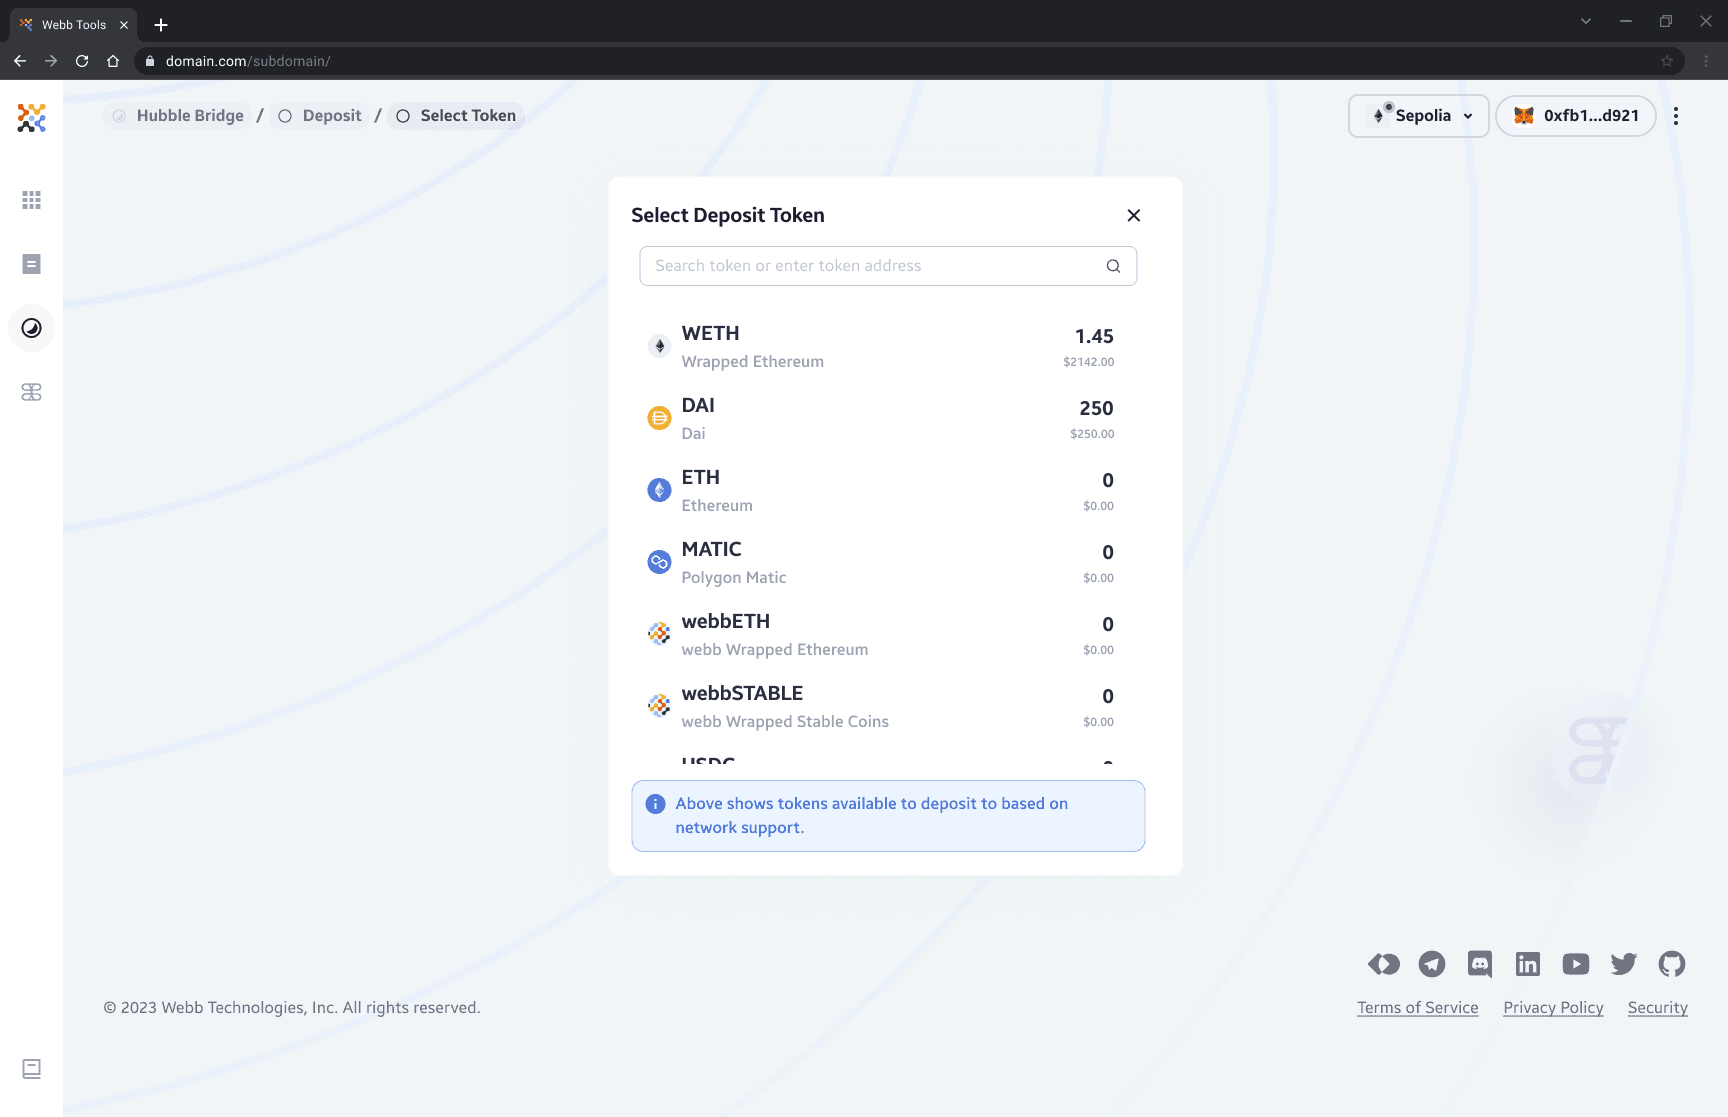Select the ETH token name
The width and height of the screenshot is (1728, 1117).
click(x=701, y=478)
